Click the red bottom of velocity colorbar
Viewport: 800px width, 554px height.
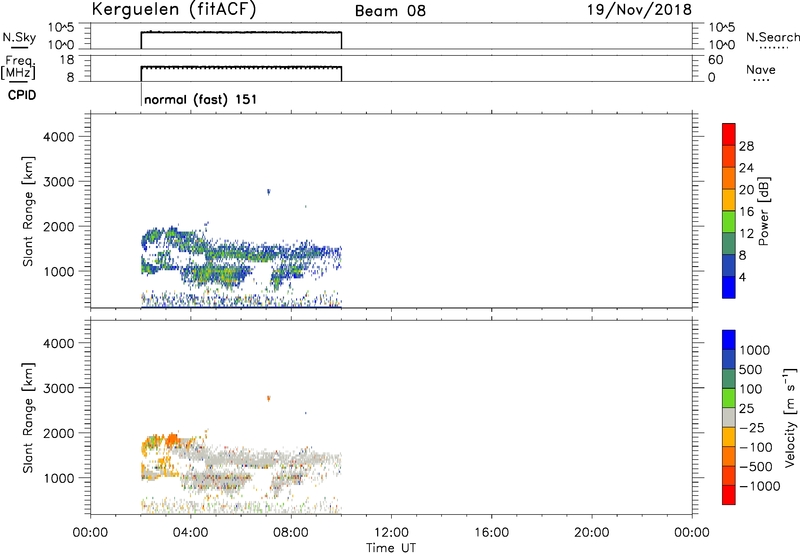coord(729,495)
